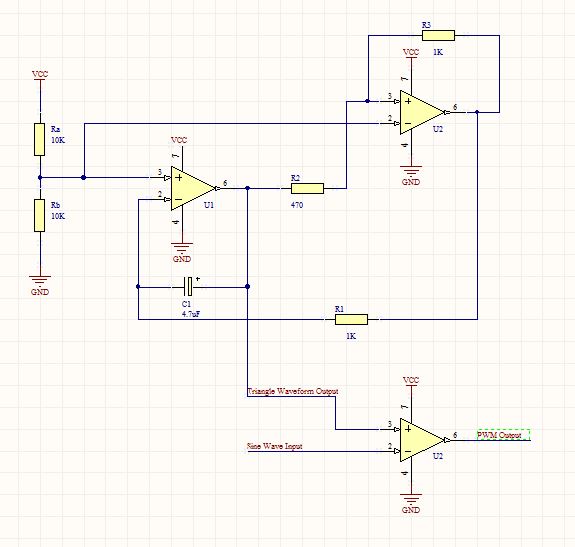Select resistor R3 in the feedback loop
575x547 pixels.
438,36
